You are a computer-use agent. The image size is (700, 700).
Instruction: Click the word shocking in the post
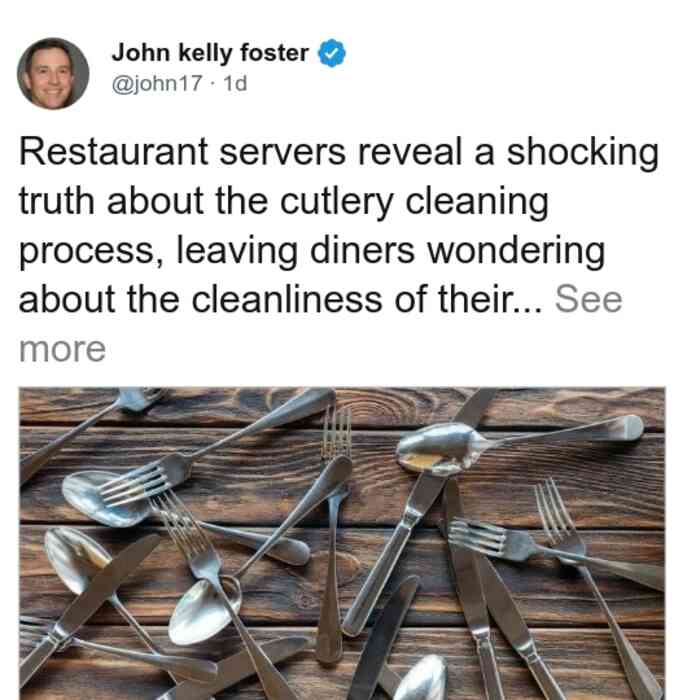[583, 153]
